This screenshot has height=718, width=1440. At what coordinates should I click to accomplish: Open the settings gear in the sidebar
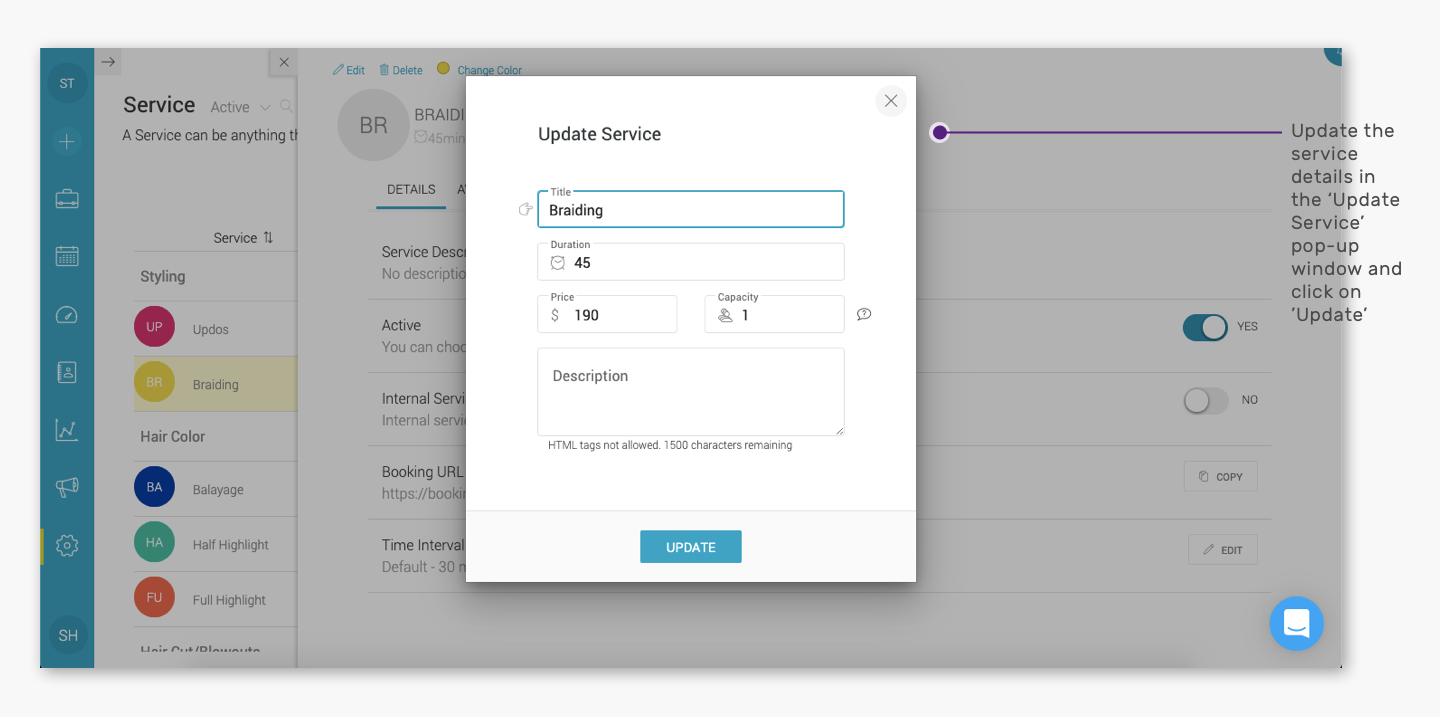click(x=67, y=545)
